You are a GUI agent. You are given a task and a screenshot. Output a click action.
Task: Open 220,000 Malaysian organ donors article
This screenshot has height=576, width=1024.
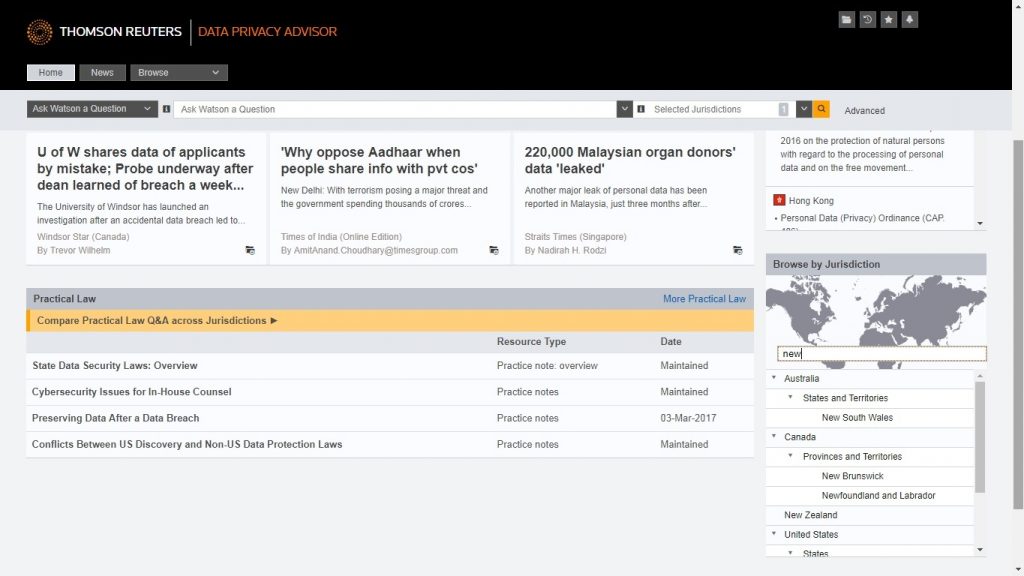click(x=630, y=160)
